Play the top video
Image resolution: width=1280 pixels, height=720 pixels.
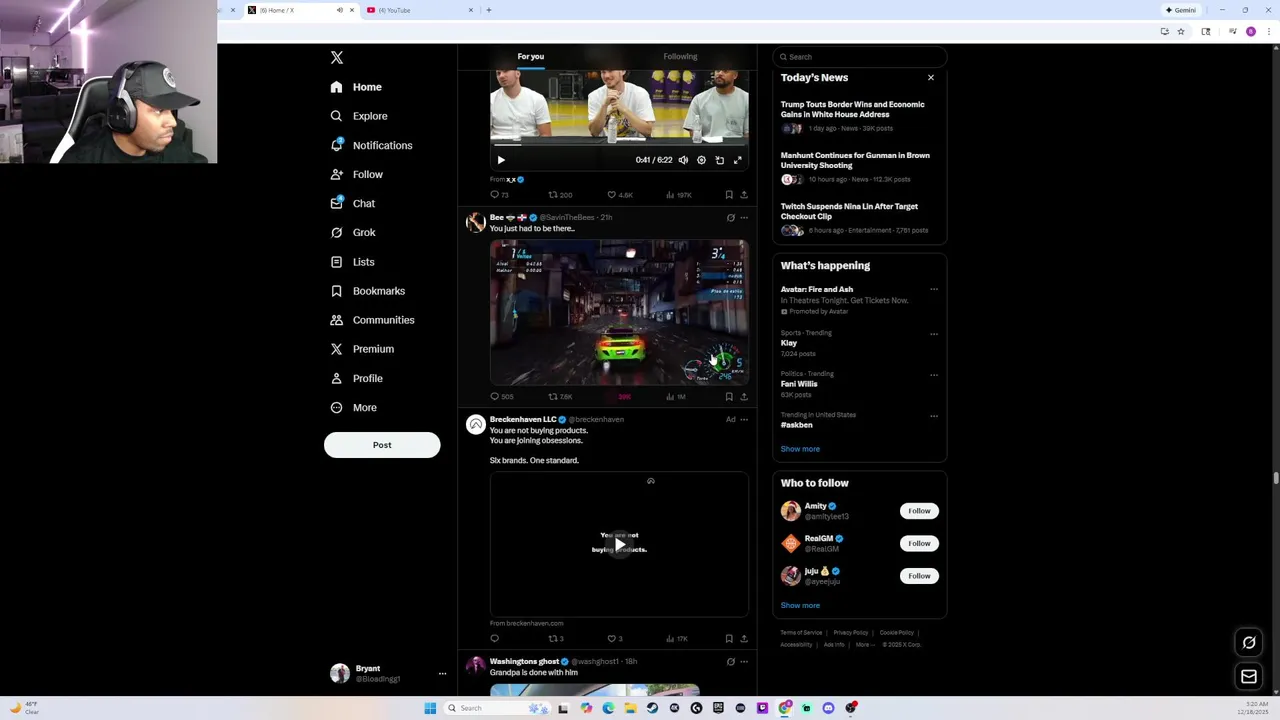click(x=501, y=160)
